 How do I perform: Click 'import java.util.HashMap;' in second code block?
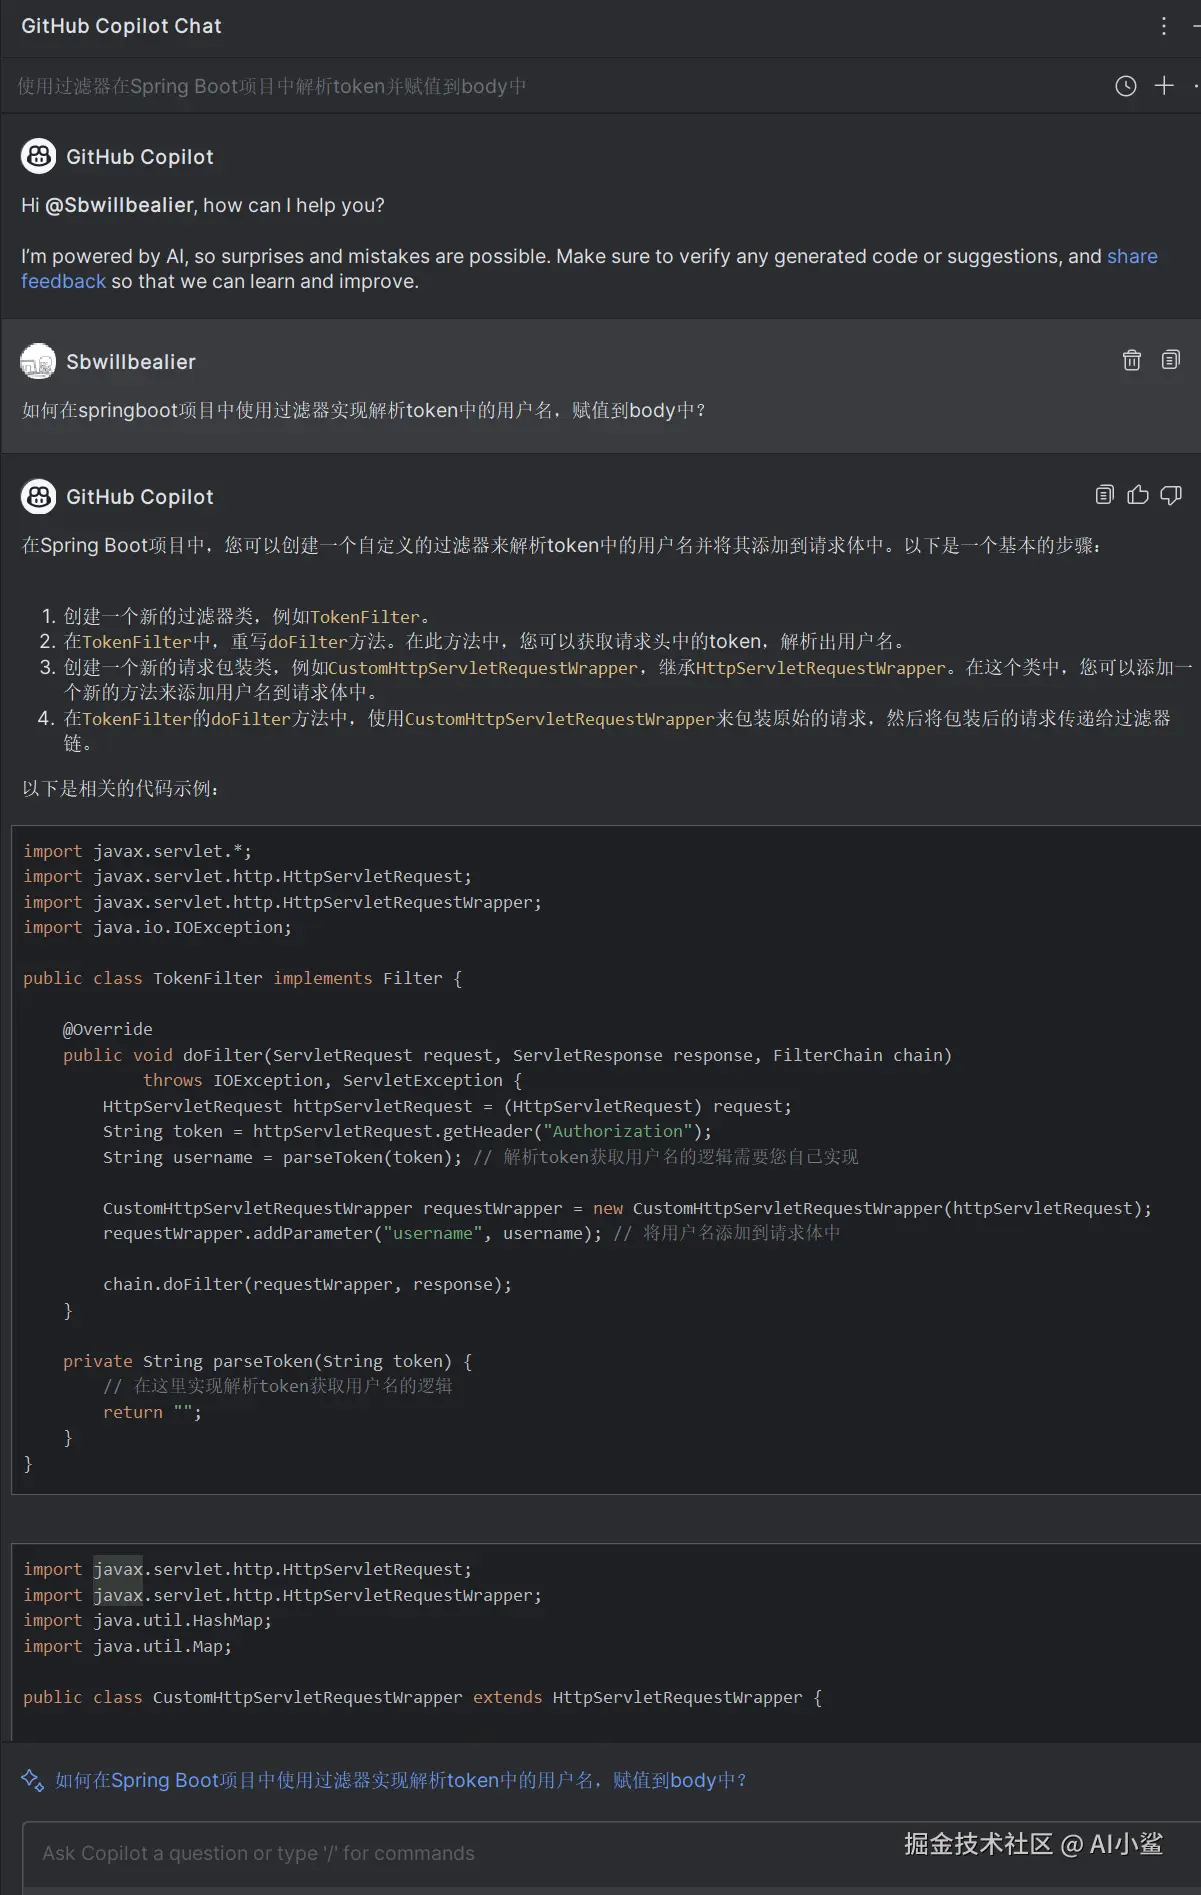[147, 1620]
